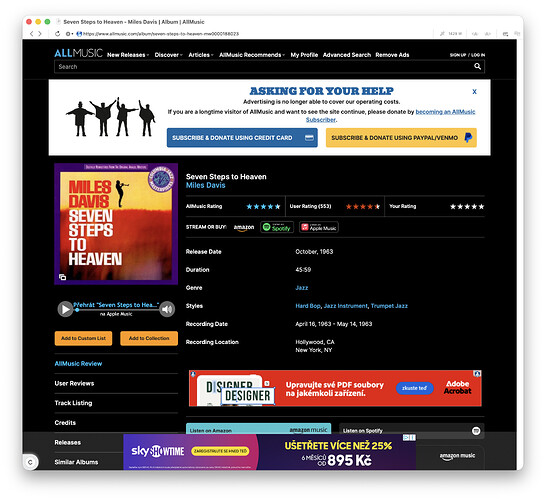Reload the page with the browser refresh icon

[x=57, y=34]
